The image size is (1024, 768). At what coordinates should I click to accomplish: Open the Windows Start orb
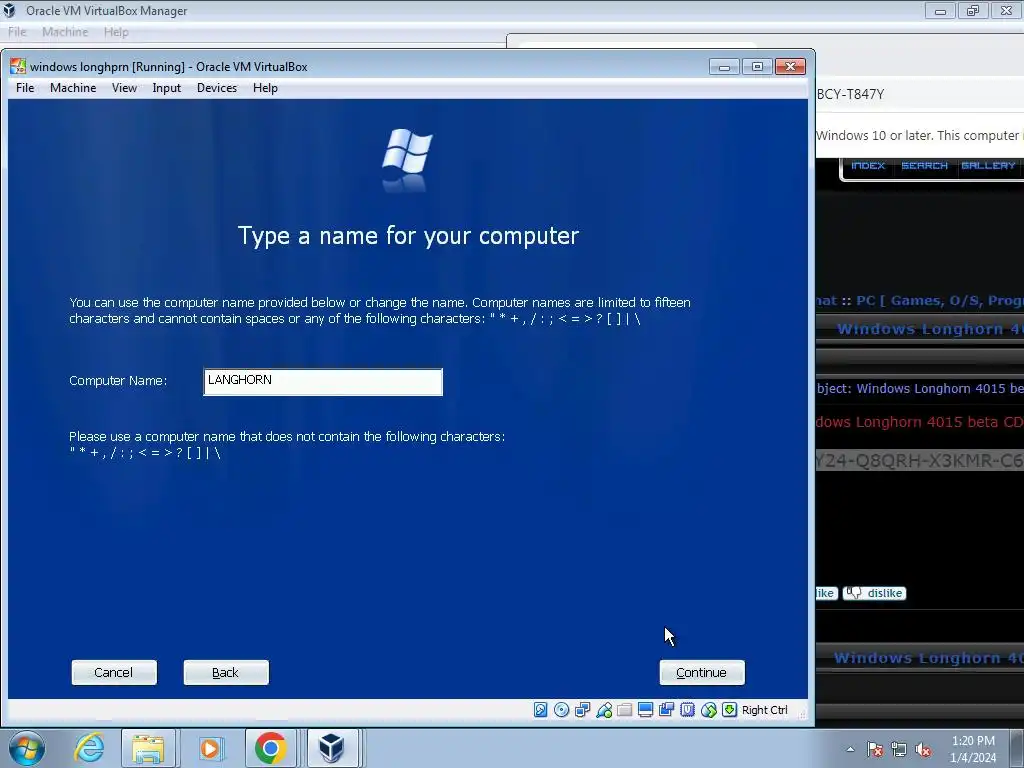point(27,748)
